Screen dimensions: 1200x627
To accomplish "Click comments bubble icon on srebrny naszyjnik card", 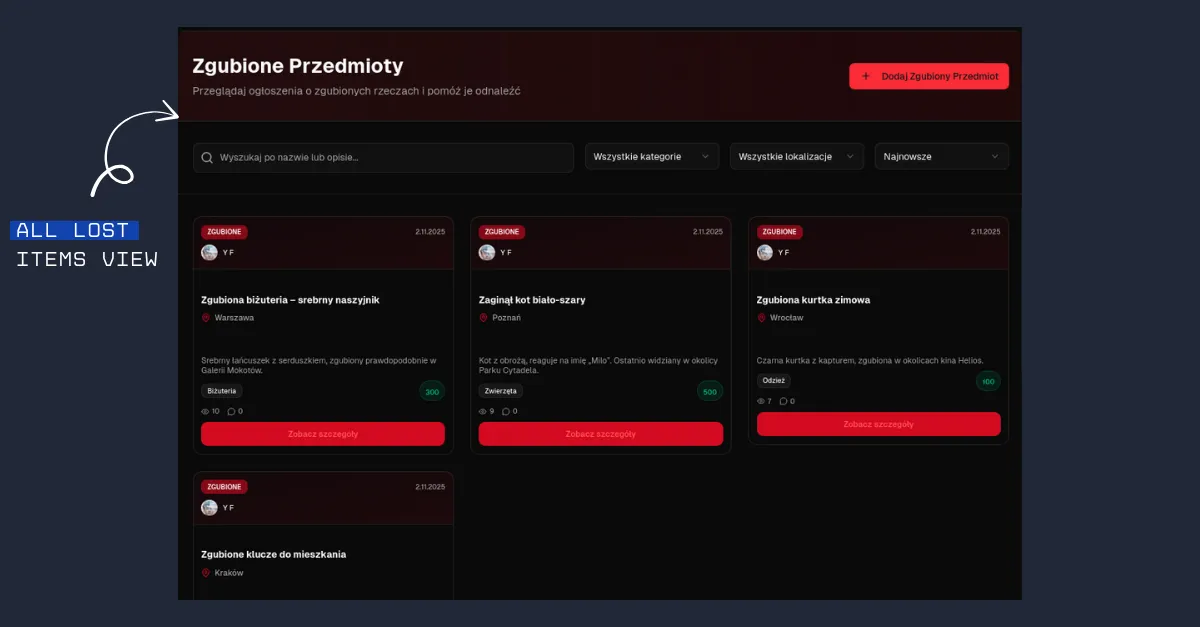I will coord(231,411).
